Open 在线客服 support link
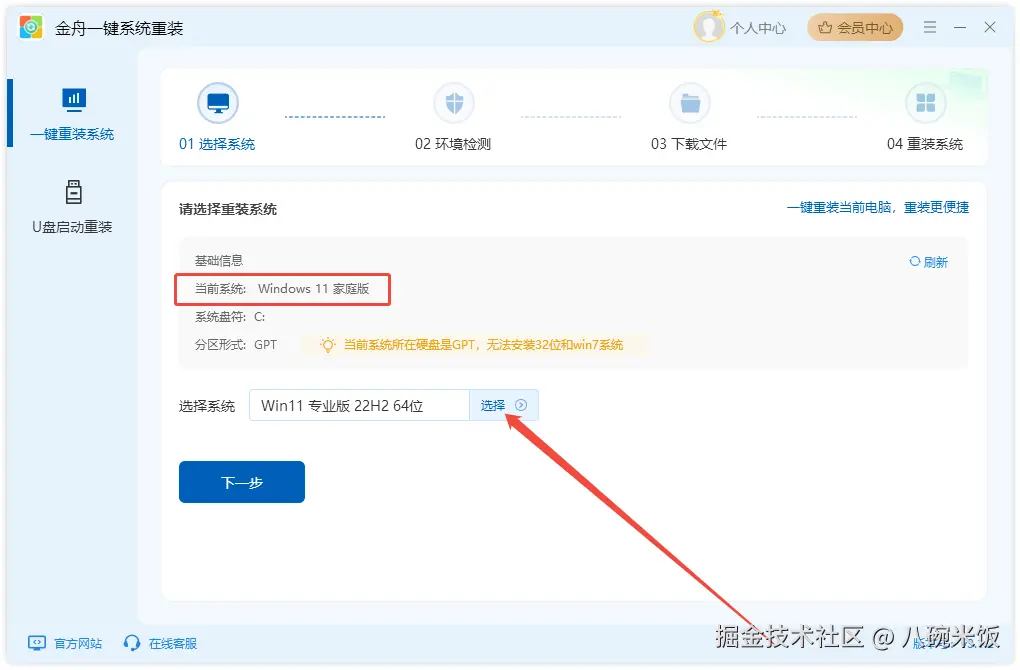 click(x=173, y=643)
